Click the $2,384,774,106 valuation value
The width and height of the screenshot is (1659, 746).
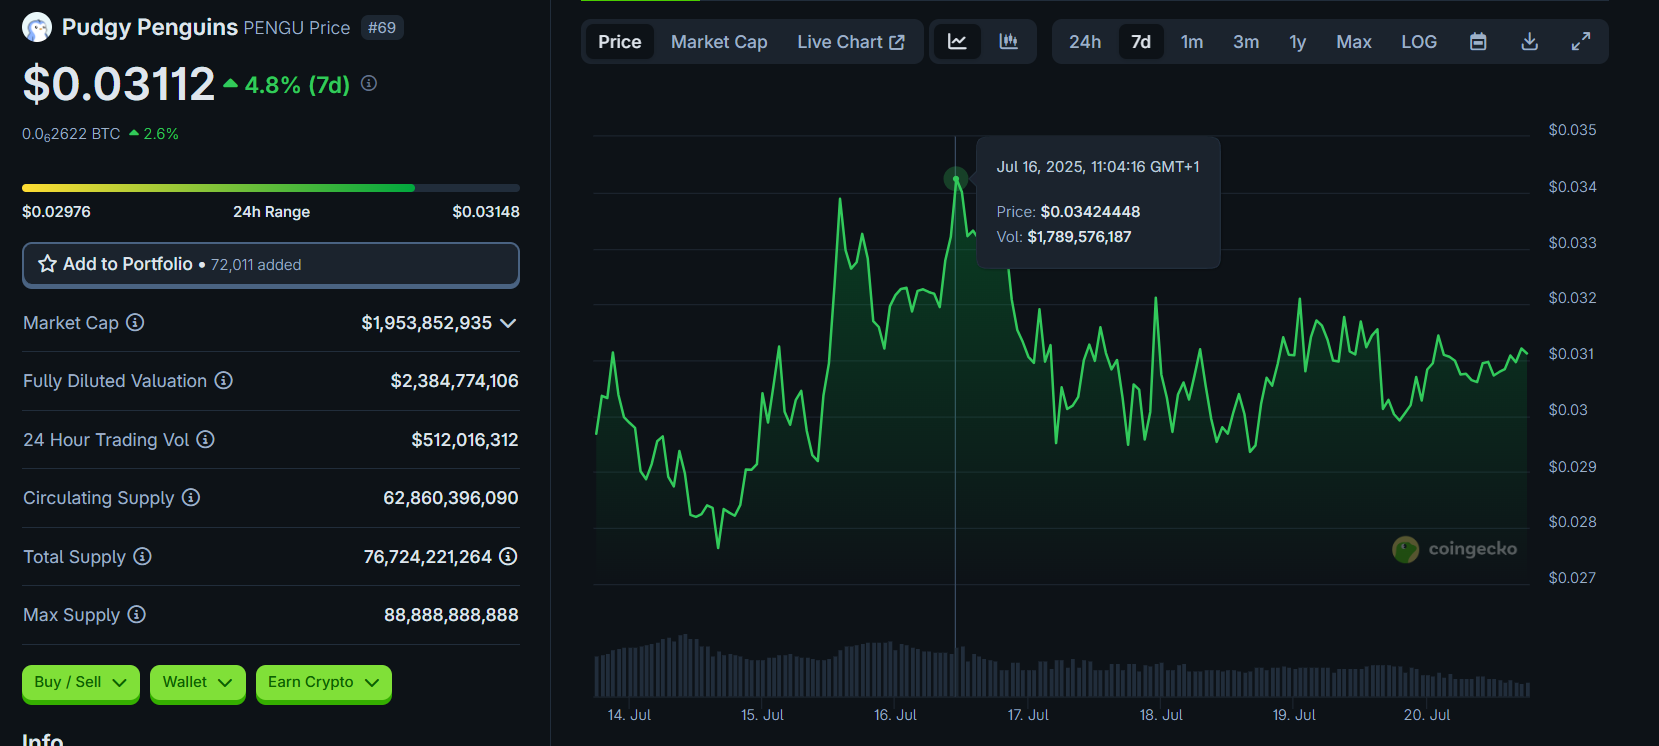pos(455,381)
